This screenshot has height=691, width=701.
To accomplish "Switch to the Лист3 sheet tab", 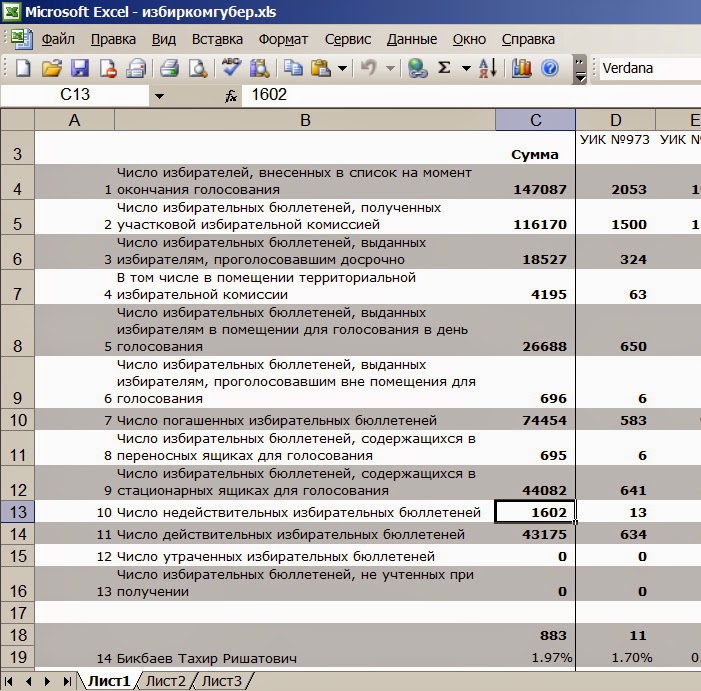I will click(x=221, y=681).
